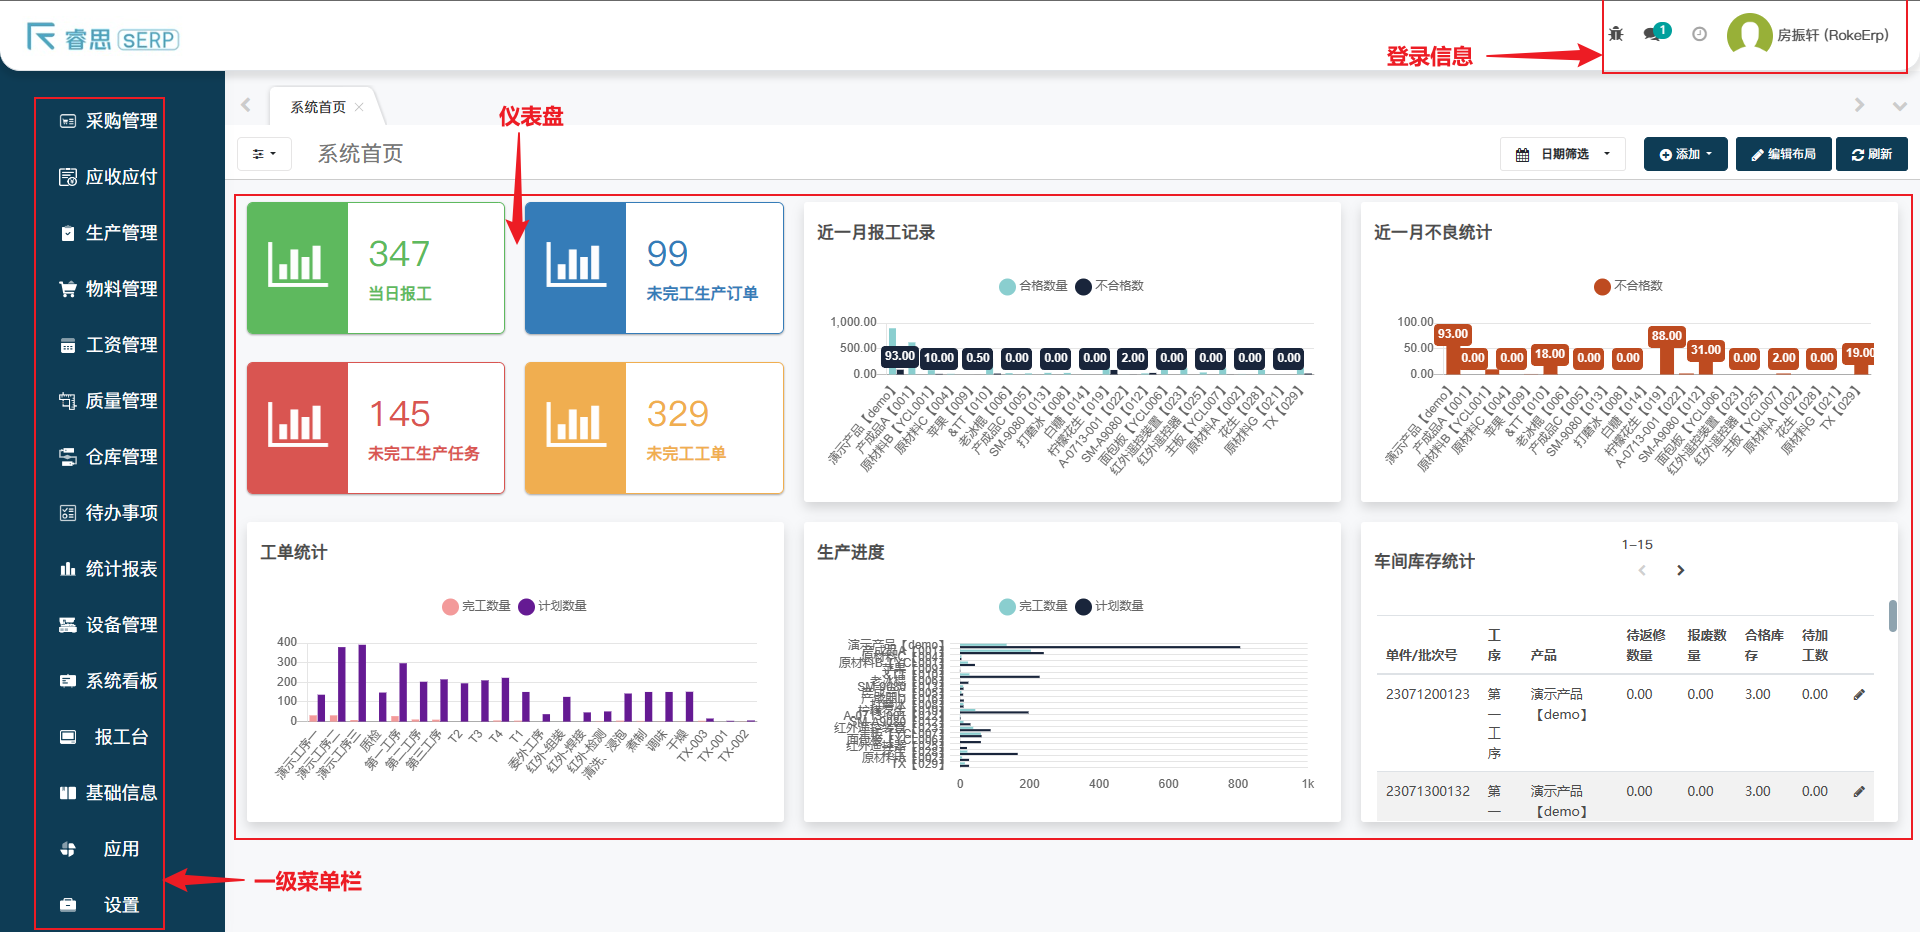Click the edit pencil for batch 23071200123
Image resolution: width=1920 pixels, height=932 pixels.
[1859, 694]
